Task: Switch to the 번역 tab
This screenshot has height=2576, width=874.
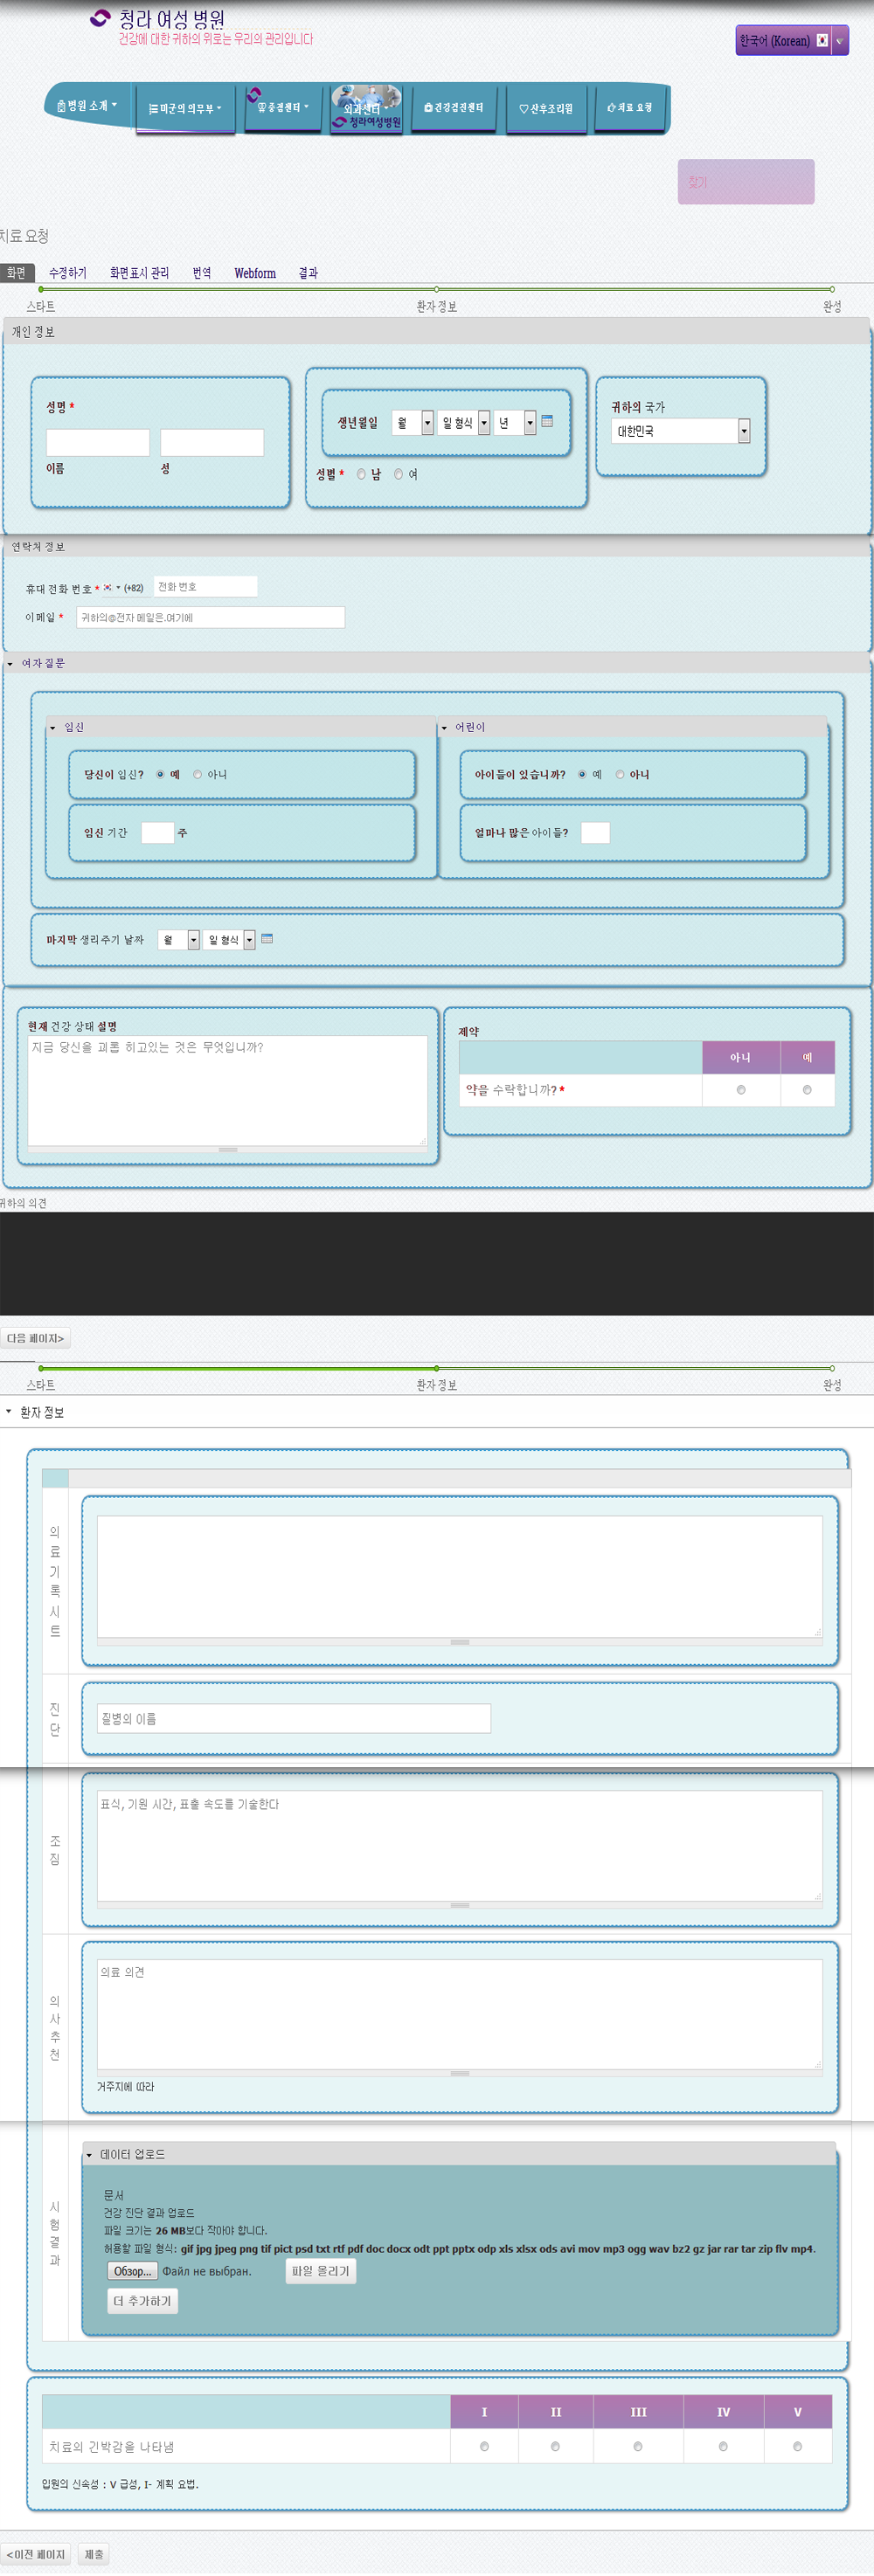Action: (202, 272)
